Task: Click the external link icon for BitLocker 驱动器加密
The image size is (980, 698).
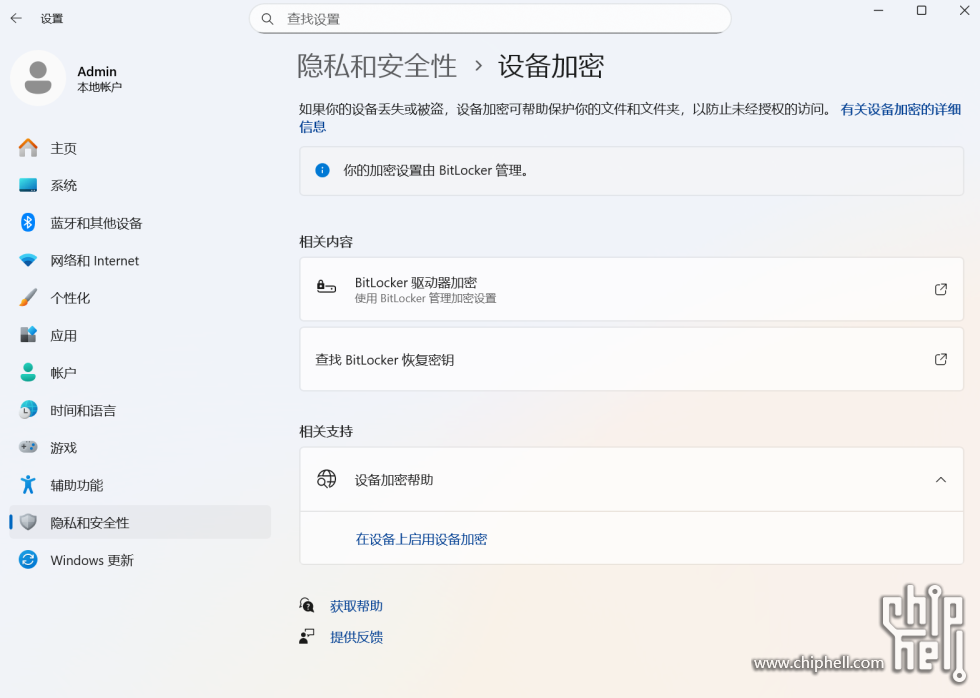Action: pos(940,289)
